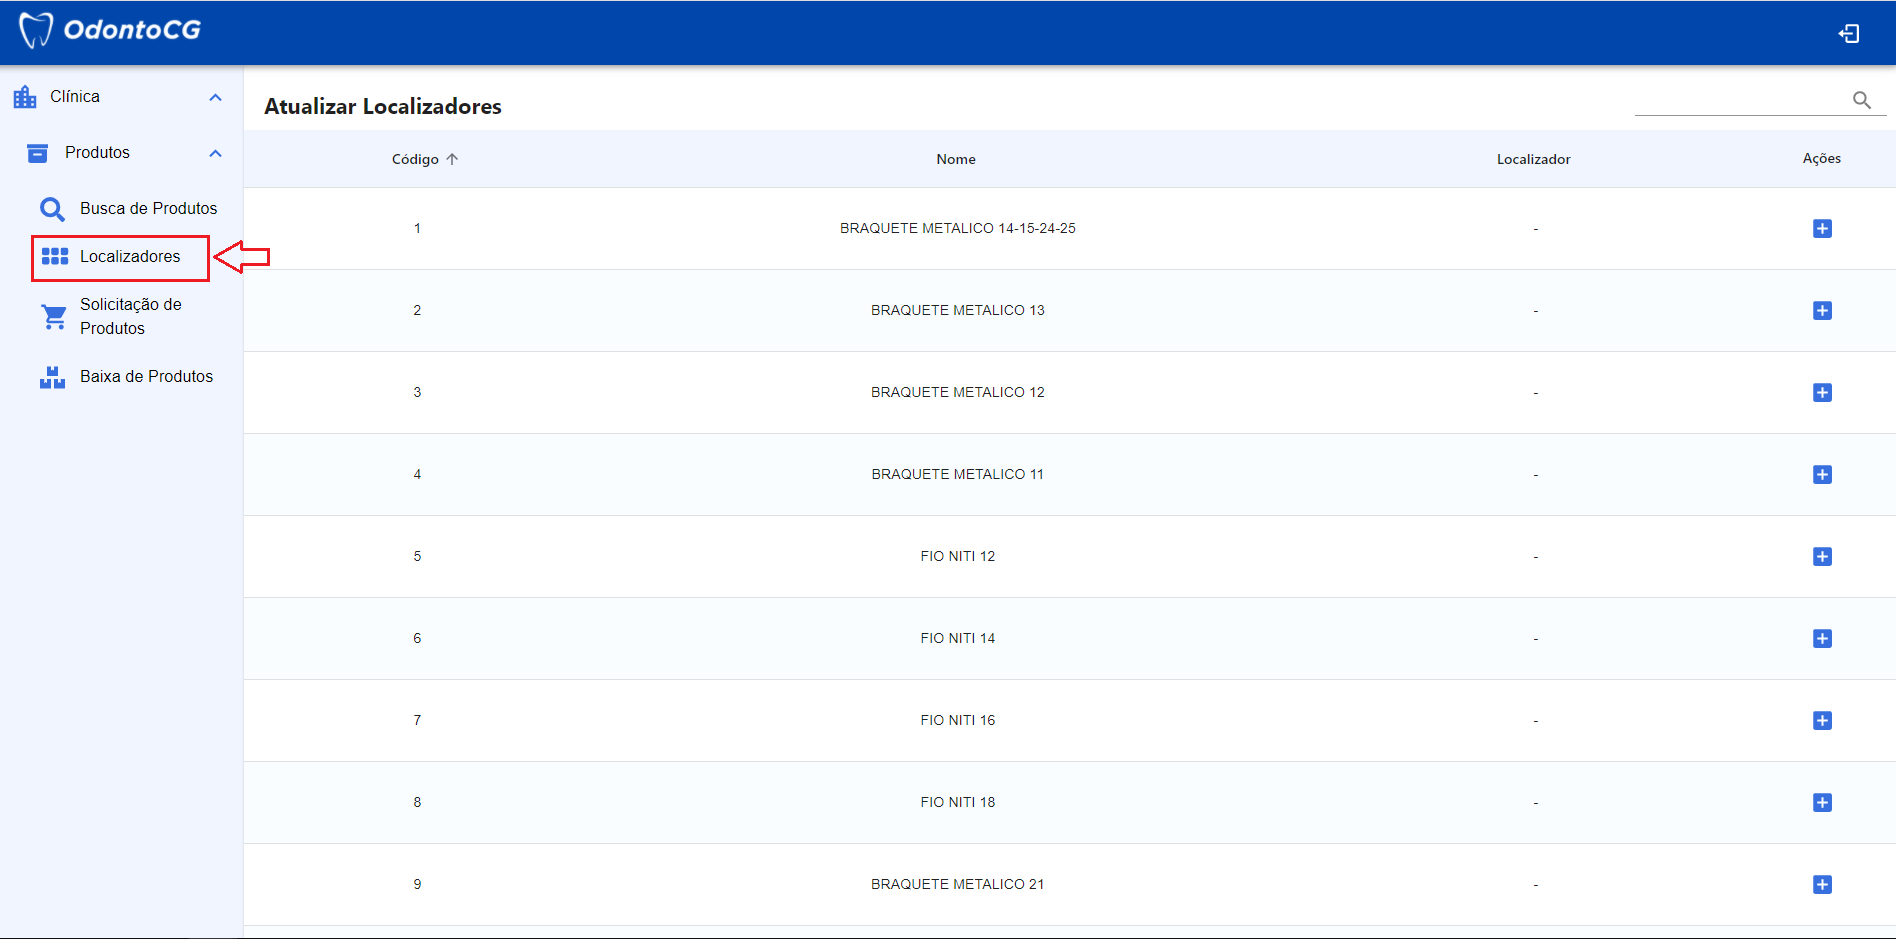Click the logout icon in top bar

click(1848, 34)
